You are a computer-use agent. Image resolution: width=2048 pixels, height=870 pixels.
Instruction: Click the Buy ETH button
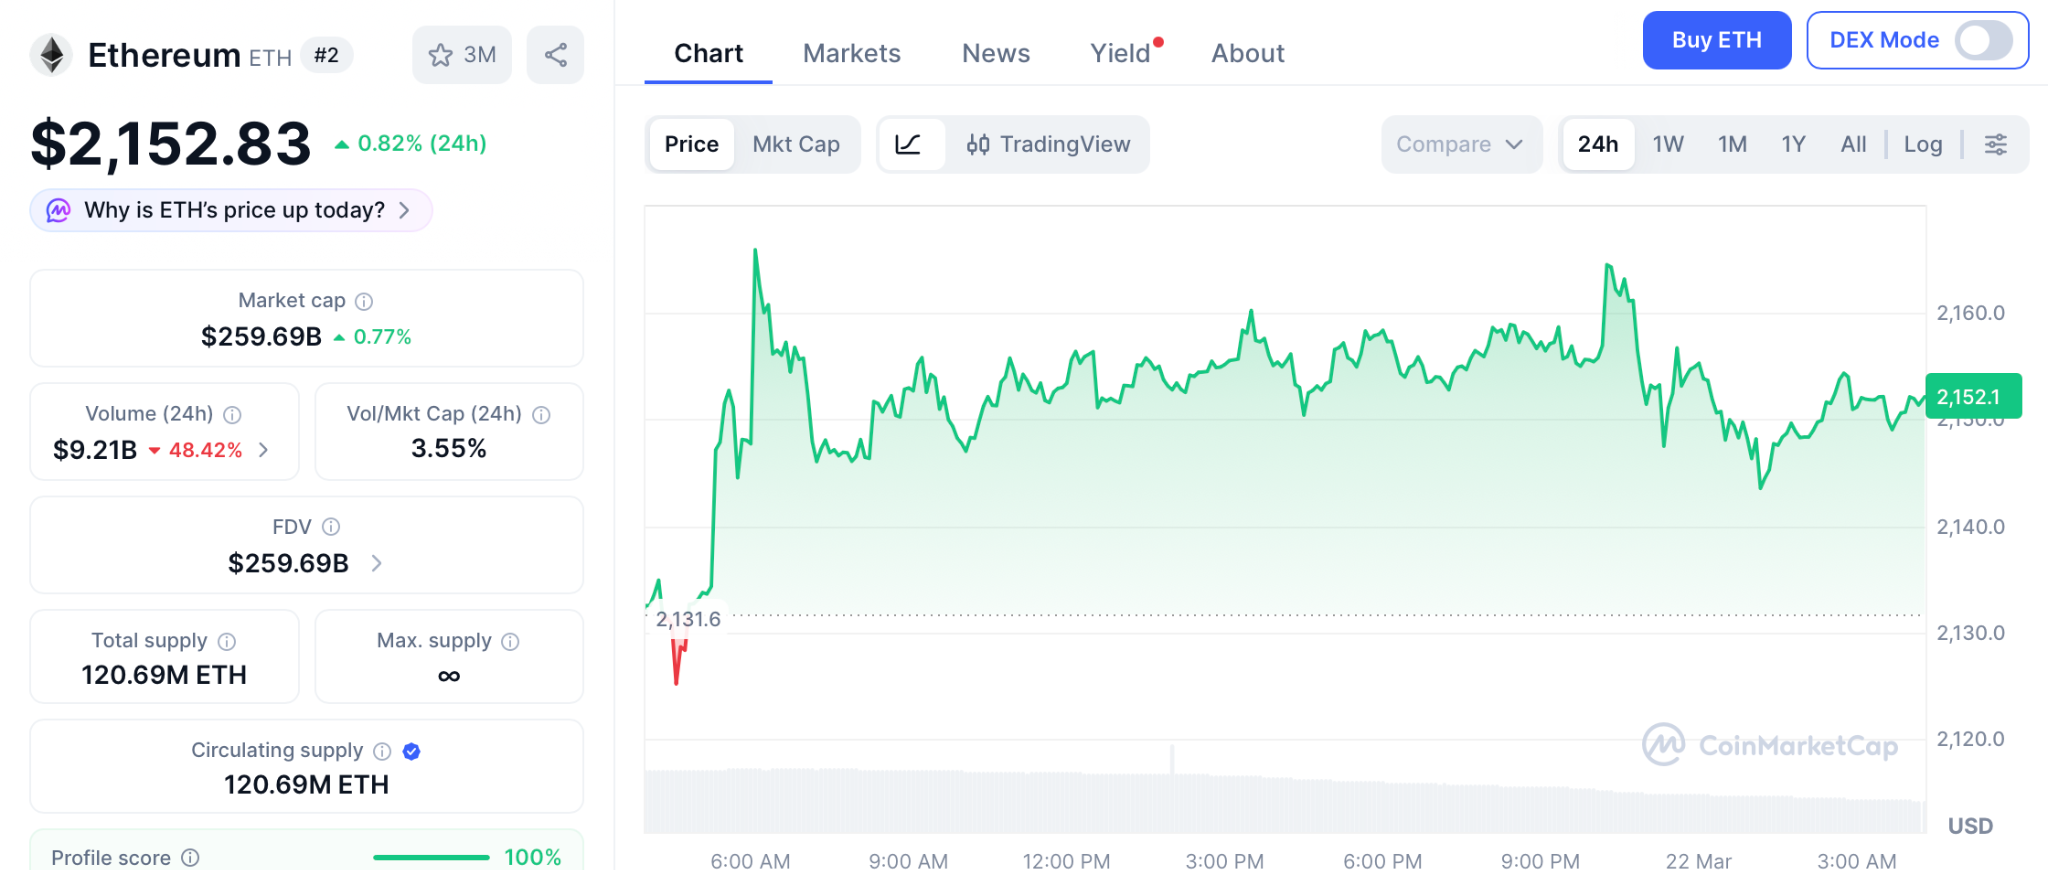pos(1716,40)
